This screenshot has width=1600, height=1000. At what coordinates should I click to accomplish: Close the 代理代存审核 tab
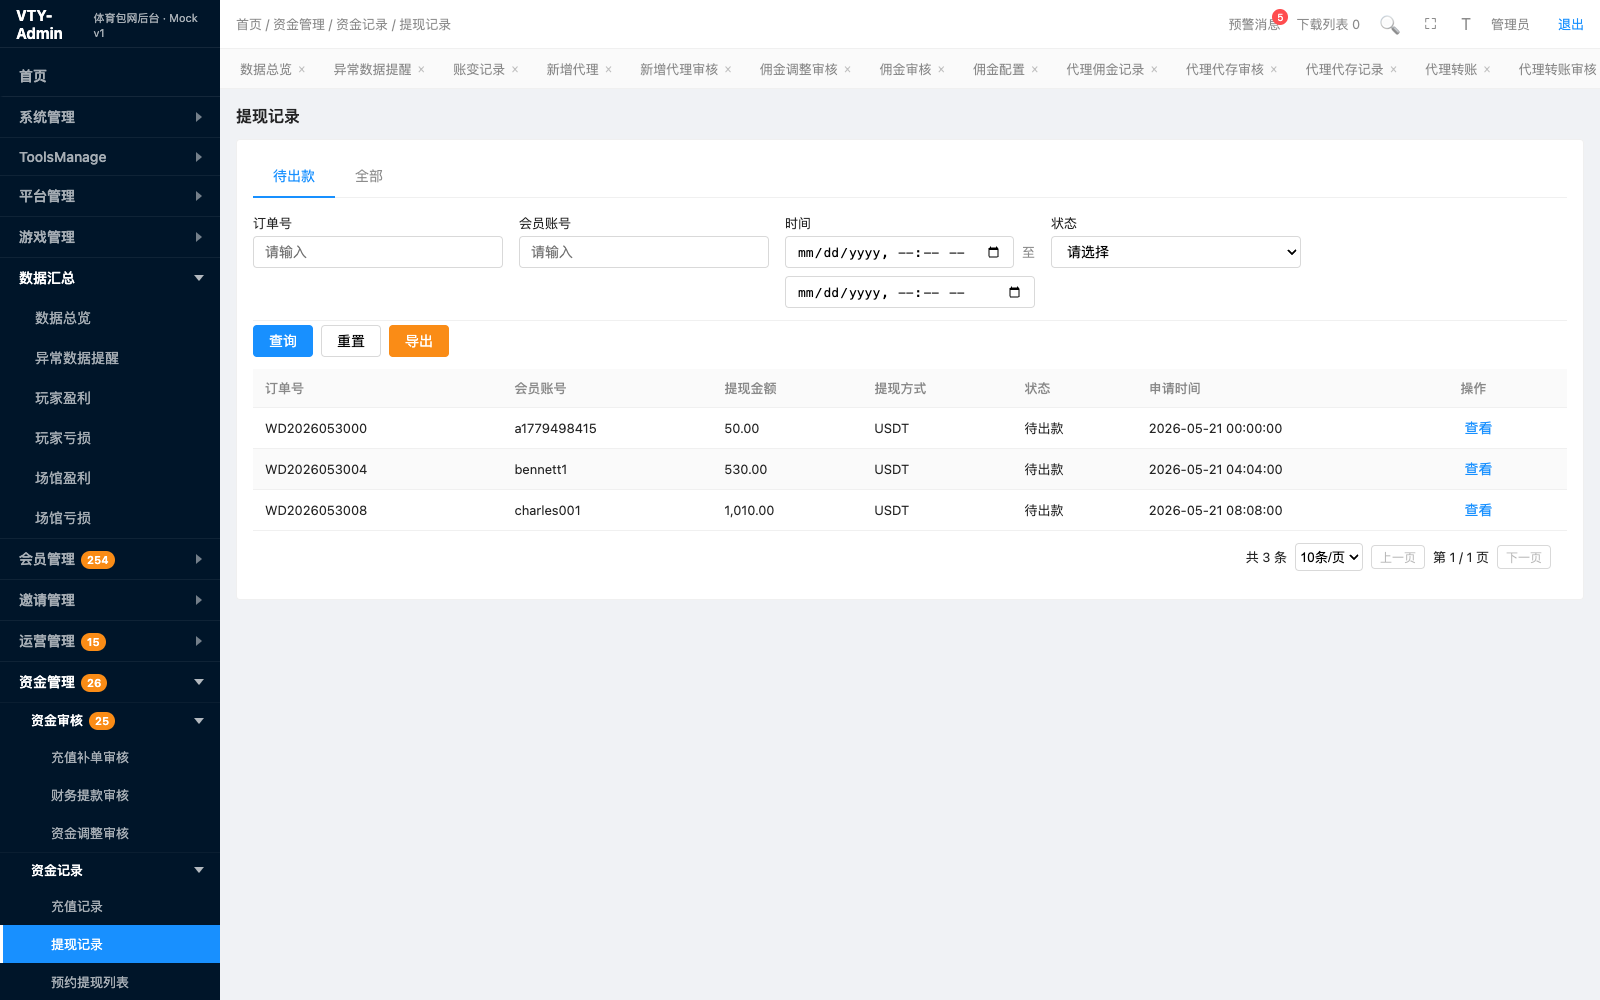pyautogui.click(x=1274, y=69)
